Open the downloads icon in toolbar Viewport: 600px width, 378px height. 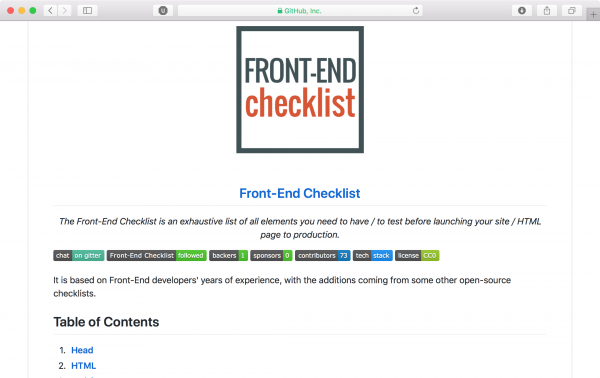coord(522,11)
